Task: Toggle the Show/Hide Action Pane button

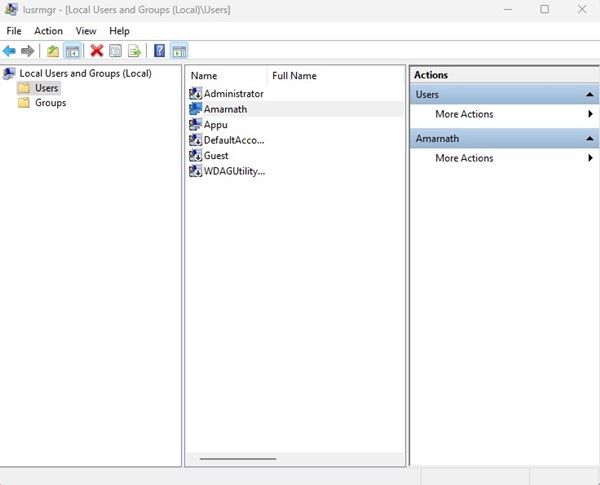Action: point(178,51)
